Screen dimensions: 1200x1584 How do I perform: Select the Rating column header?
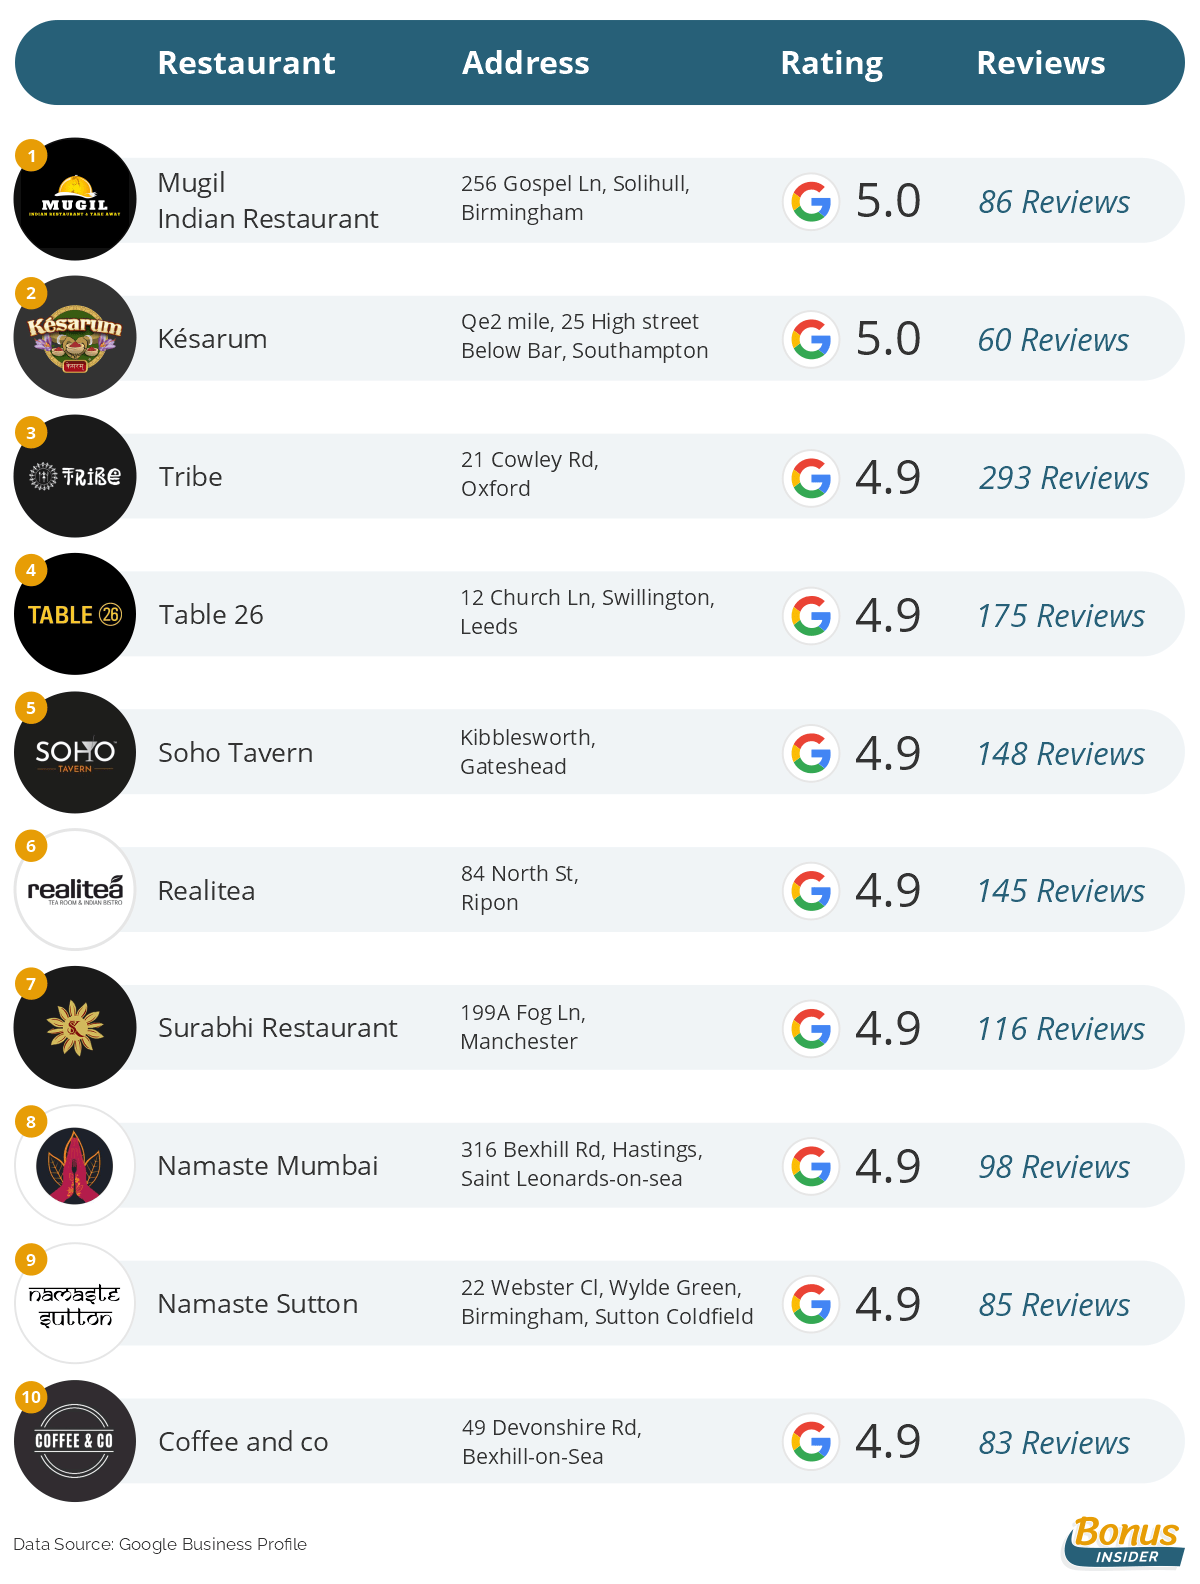[x=832, y=63]
